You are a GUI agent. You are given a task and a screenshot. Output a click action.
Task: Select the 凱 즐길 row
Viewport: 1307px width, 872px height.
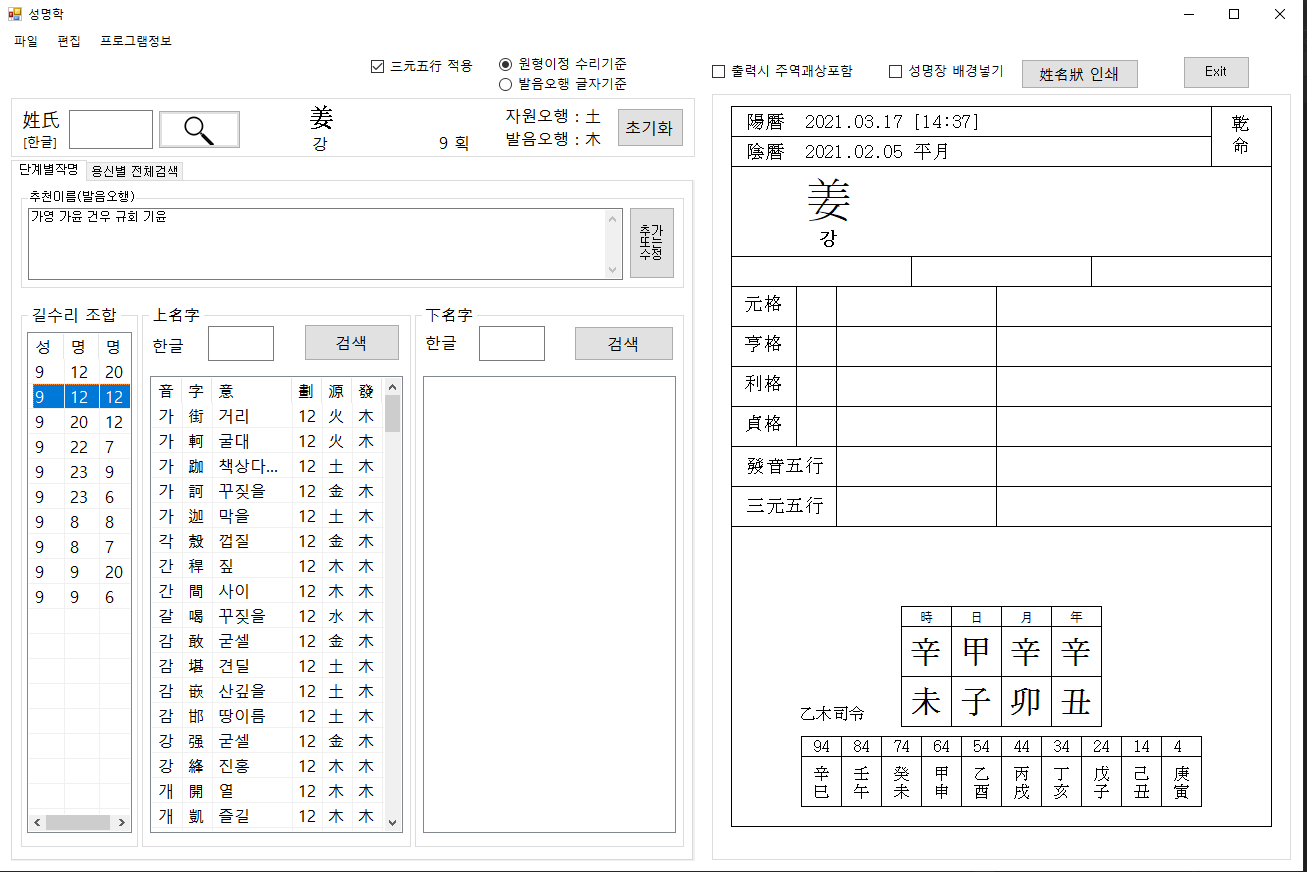click(x=267, y=816)
